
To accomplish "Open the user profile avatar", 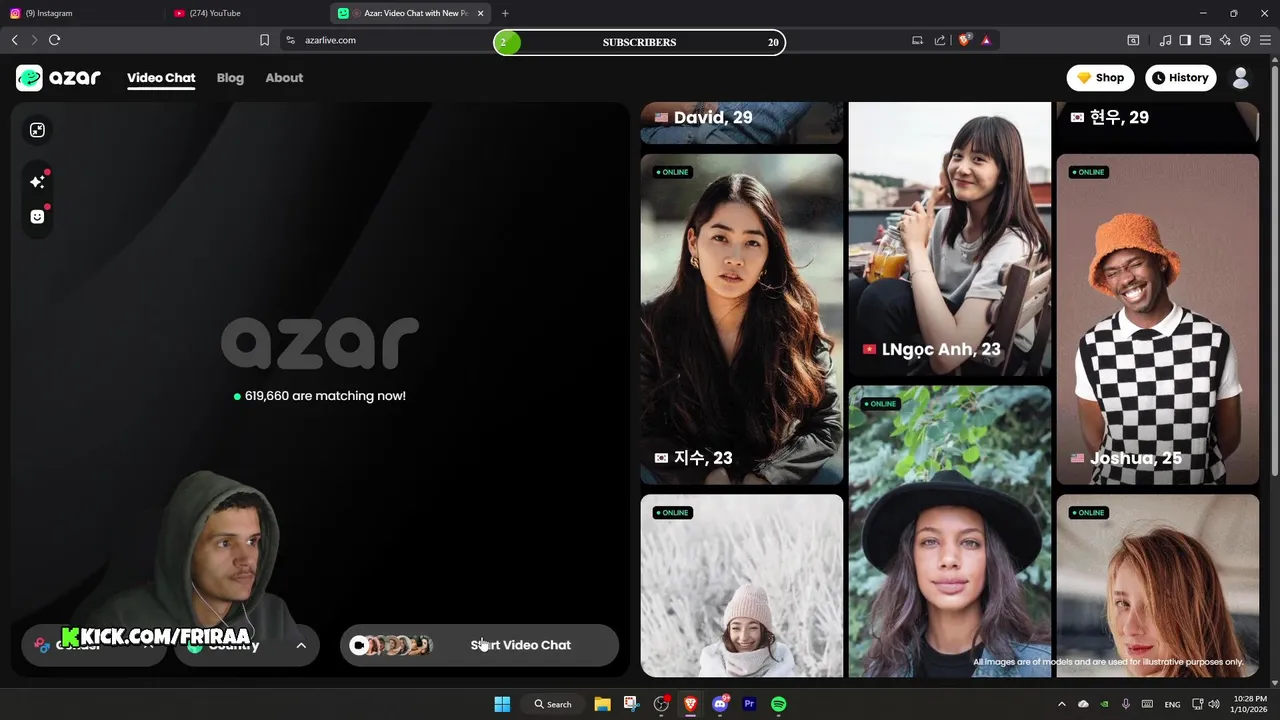I will pyautogui.click(x=1241, y=78).
